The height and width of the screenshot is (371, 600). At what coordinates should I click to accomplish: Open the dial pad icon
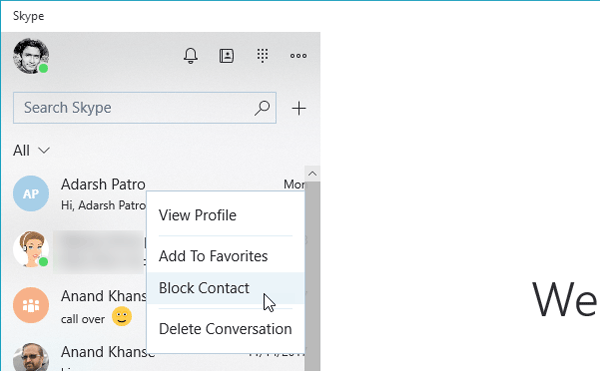[x=262, y=56]
